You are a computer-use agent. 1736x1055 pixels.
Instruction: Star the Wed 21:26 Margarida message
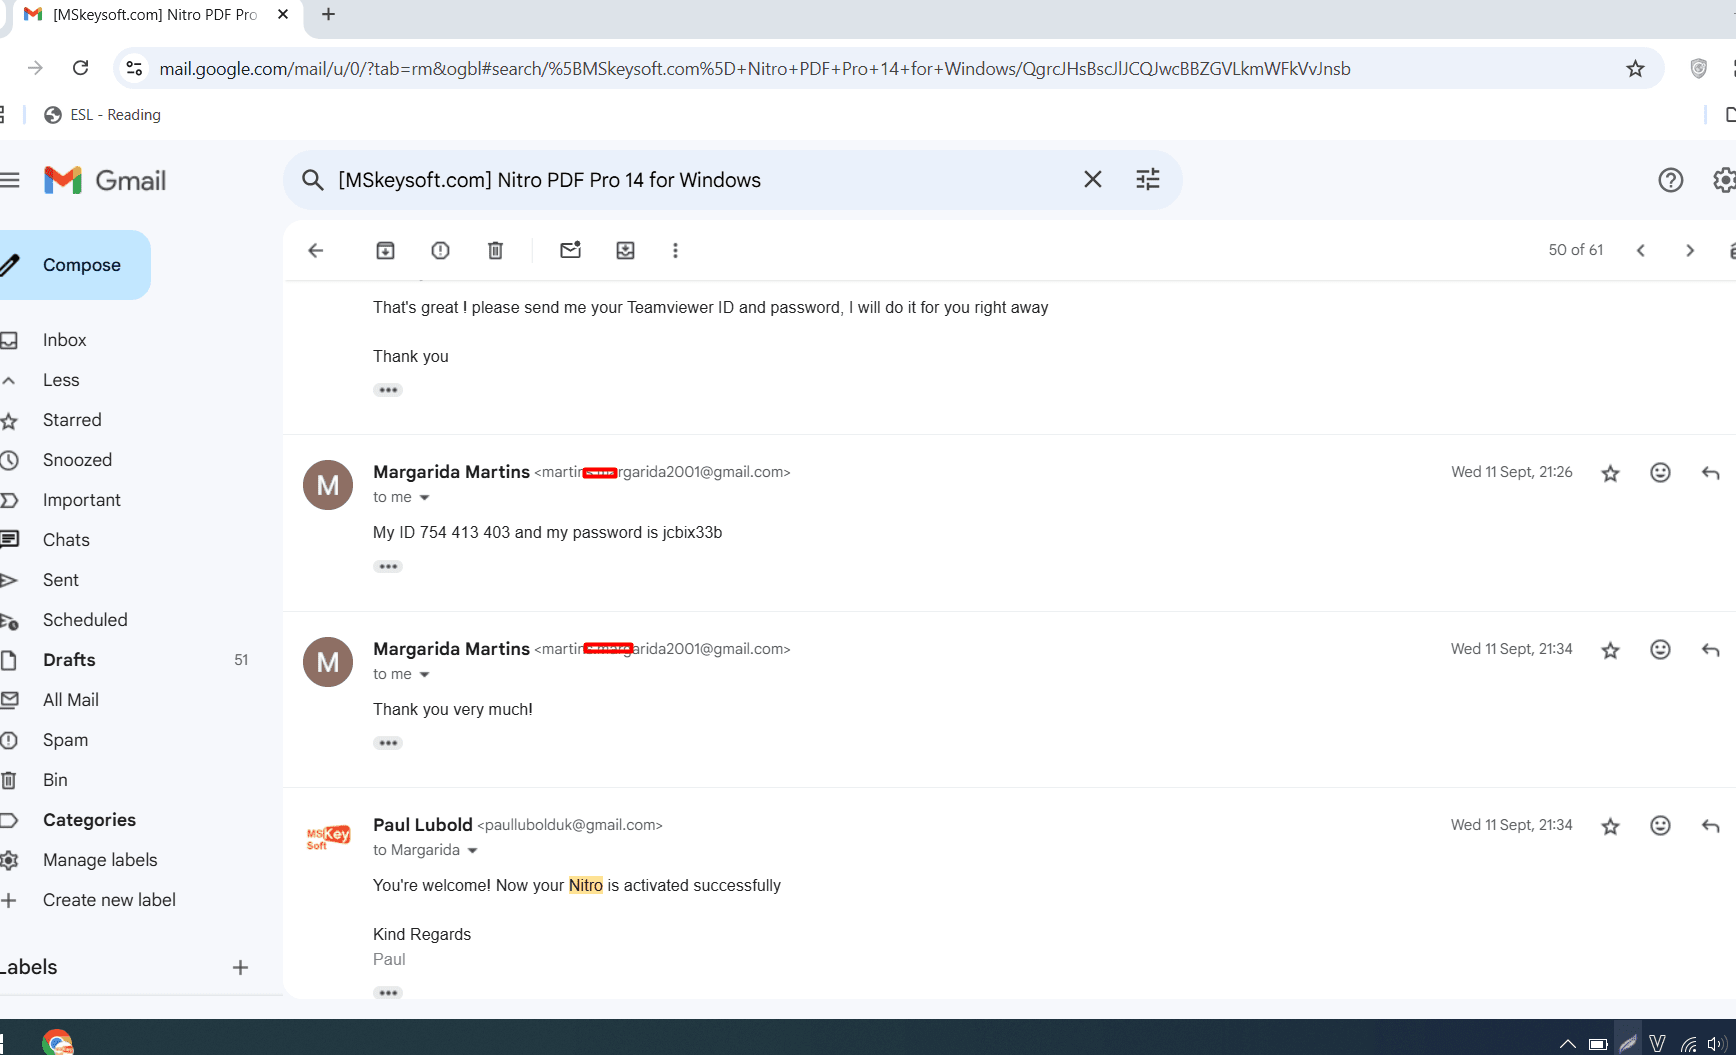(x=1610, y=473)
